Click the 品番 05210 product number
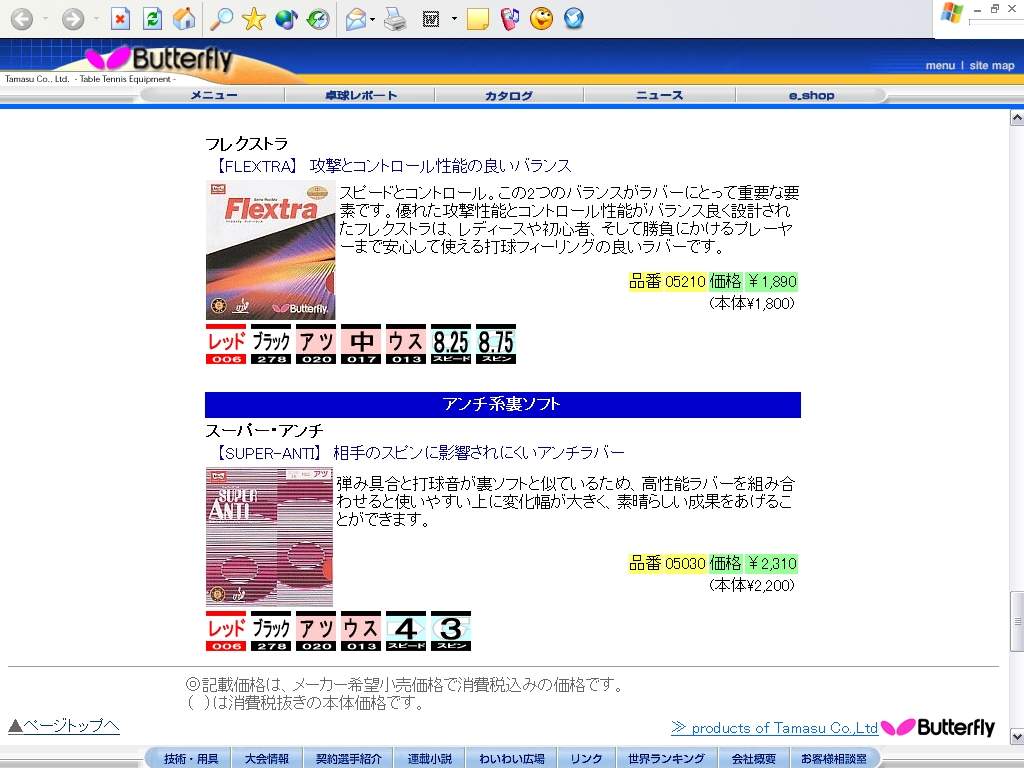The height and width of the screenshot is (768, 1024). point(667,281)
